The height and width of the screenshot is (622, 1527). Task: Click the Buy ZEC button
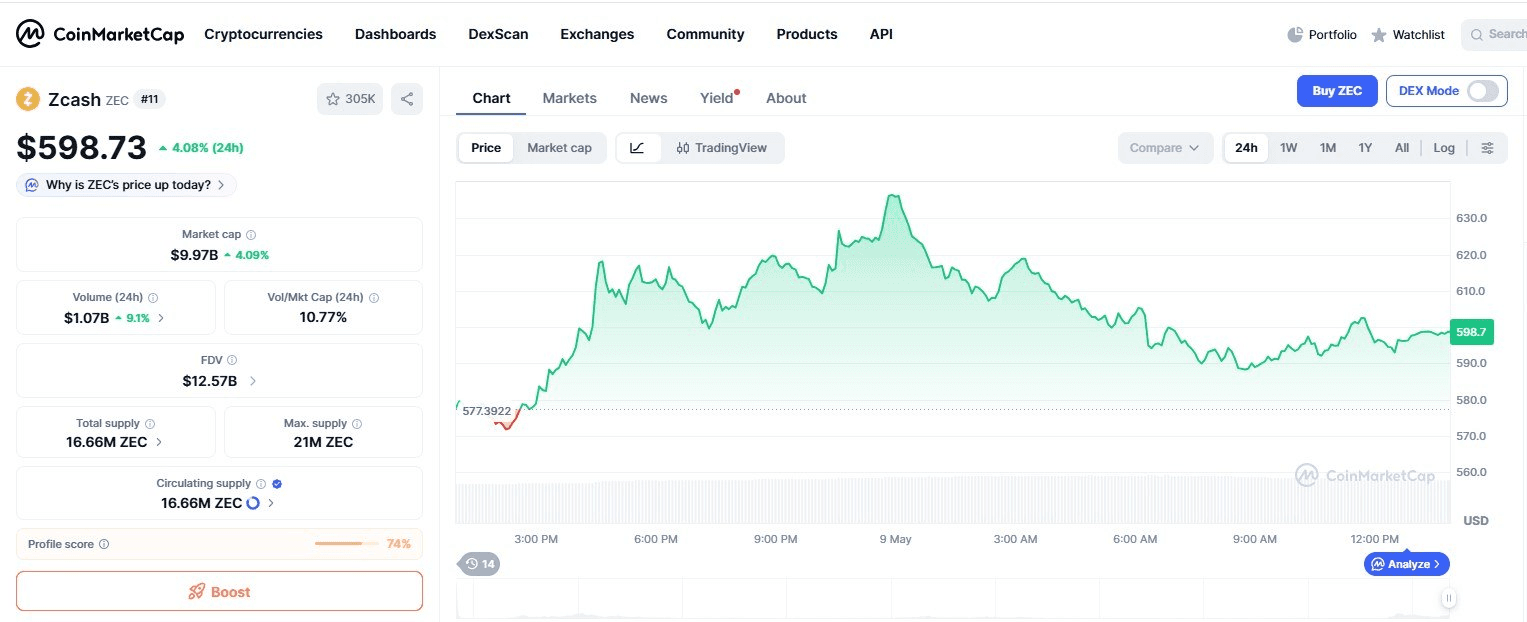pos(1337,91)
